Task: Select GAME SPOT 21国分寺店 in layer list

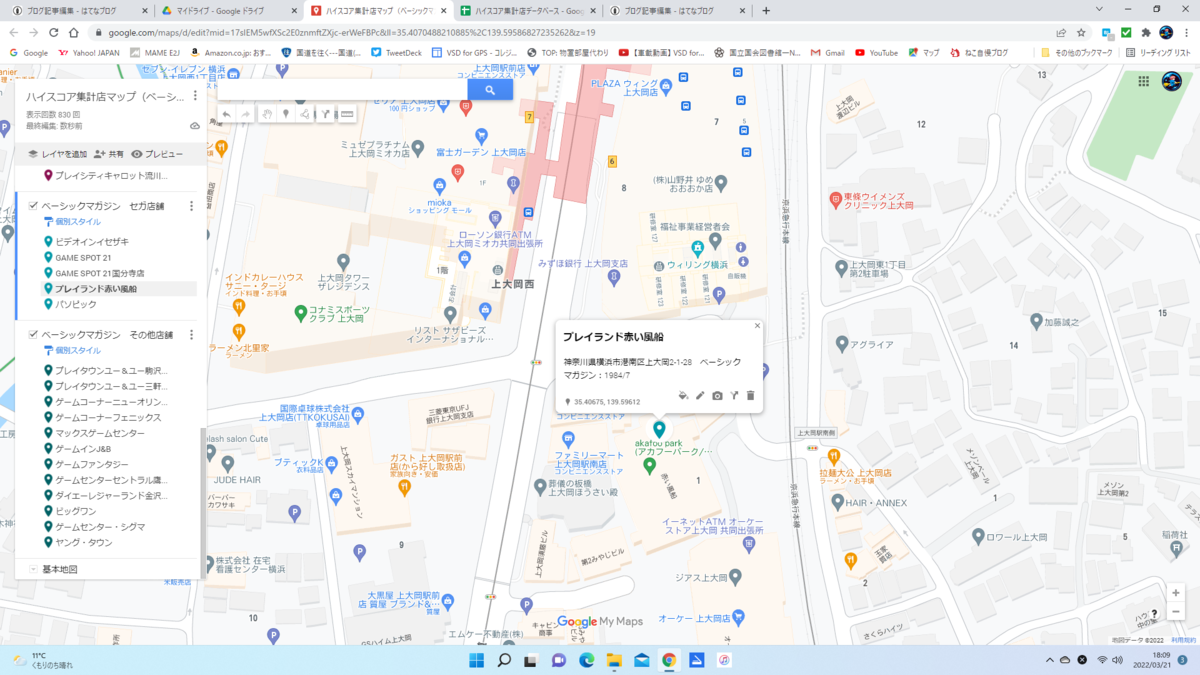Action: [99, 273]
